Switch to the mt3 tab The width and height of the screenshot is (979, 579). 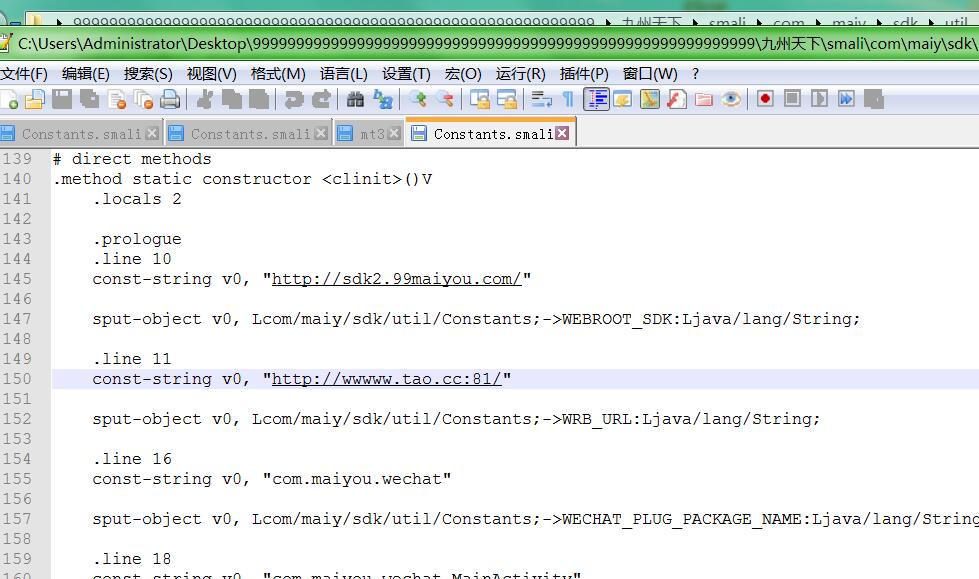(371, 133)
